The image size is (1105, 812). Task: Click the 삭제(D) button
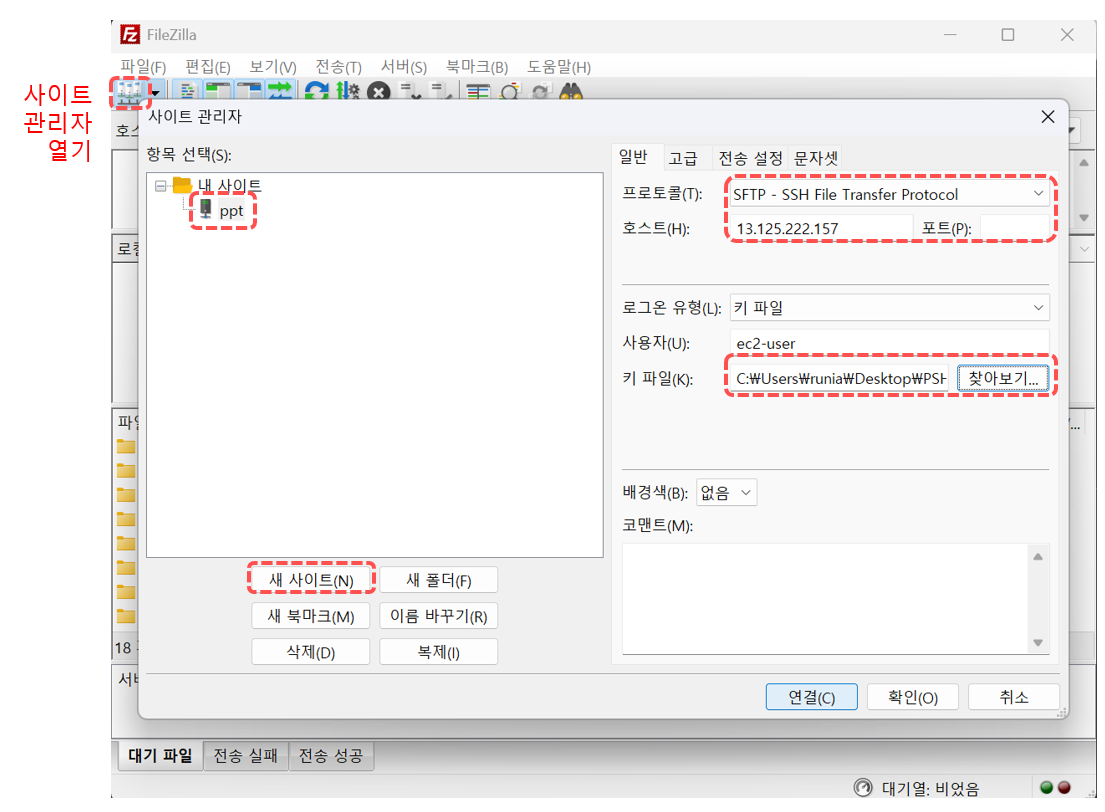[x=311, y=651]
